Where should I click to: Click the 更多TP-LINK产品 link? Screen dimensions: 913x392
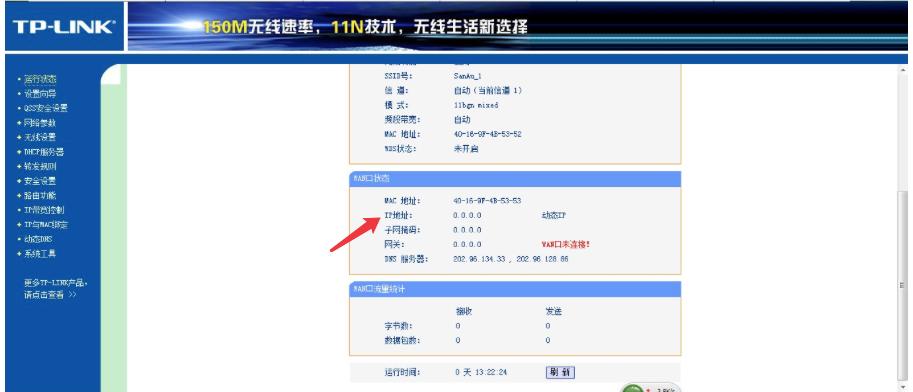pyautogui.click(x=55, y=283)
